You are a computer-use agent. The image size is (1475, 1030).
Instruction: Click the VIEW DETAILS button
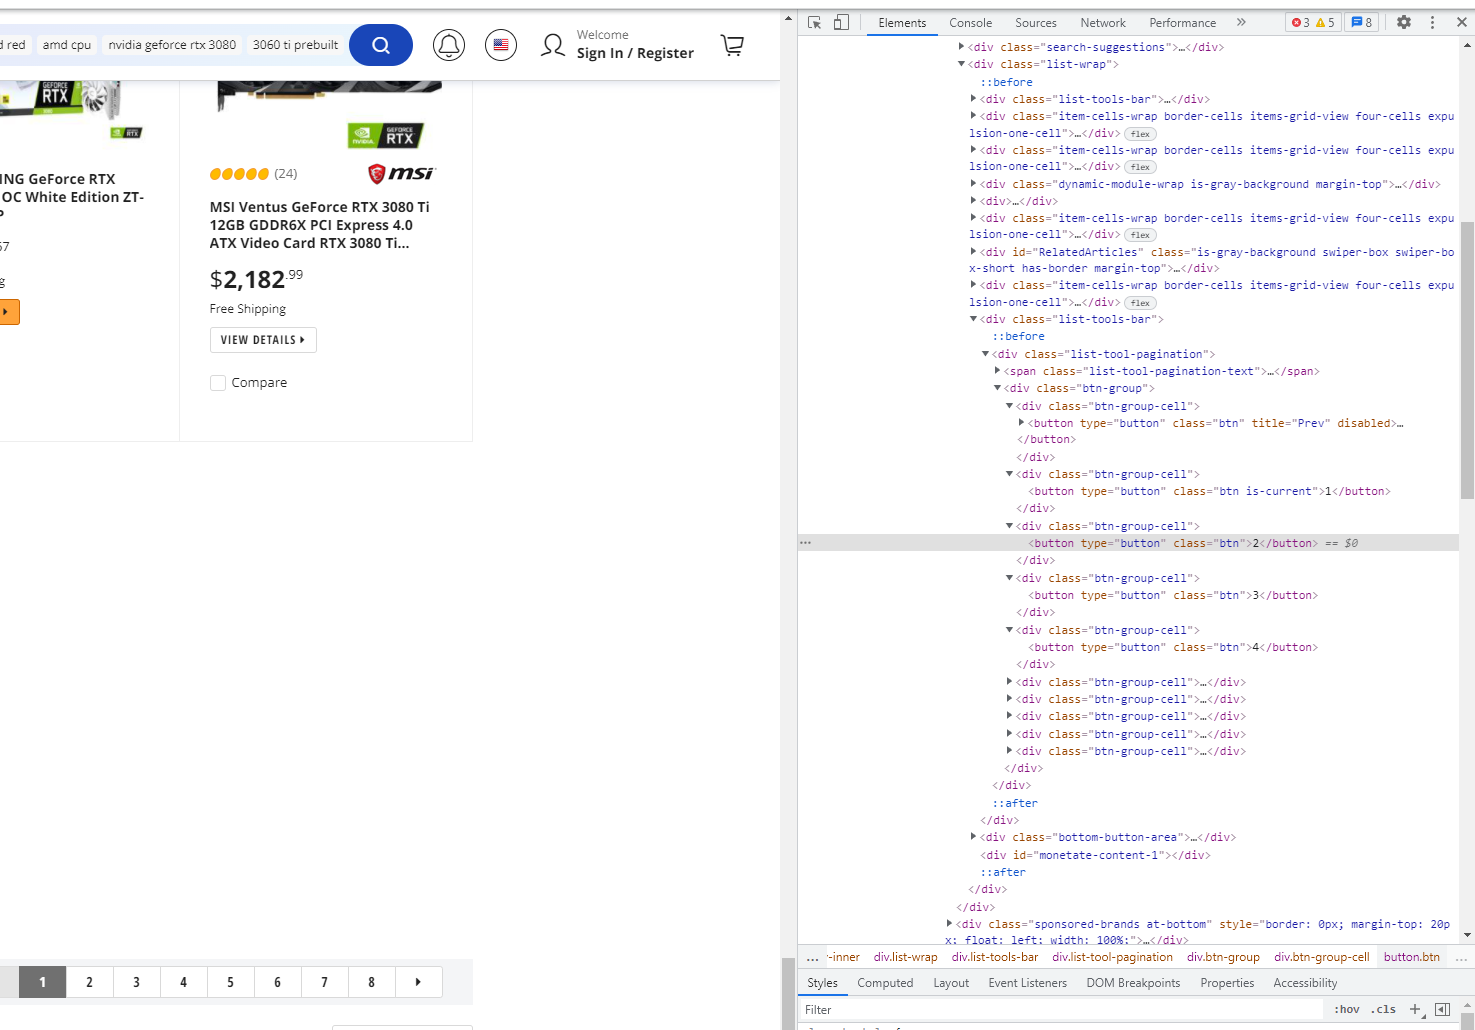click(263, 340)
